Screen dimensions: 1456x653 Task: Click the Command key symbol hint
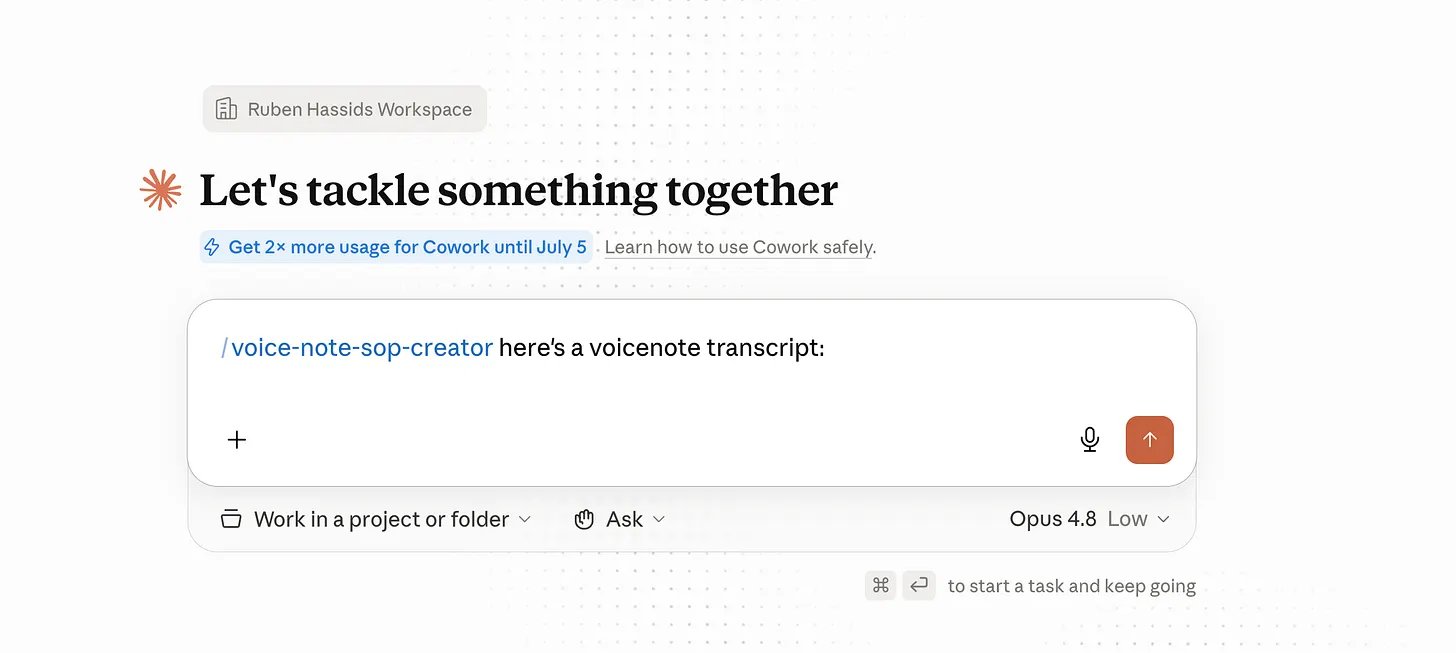point(881,586)
